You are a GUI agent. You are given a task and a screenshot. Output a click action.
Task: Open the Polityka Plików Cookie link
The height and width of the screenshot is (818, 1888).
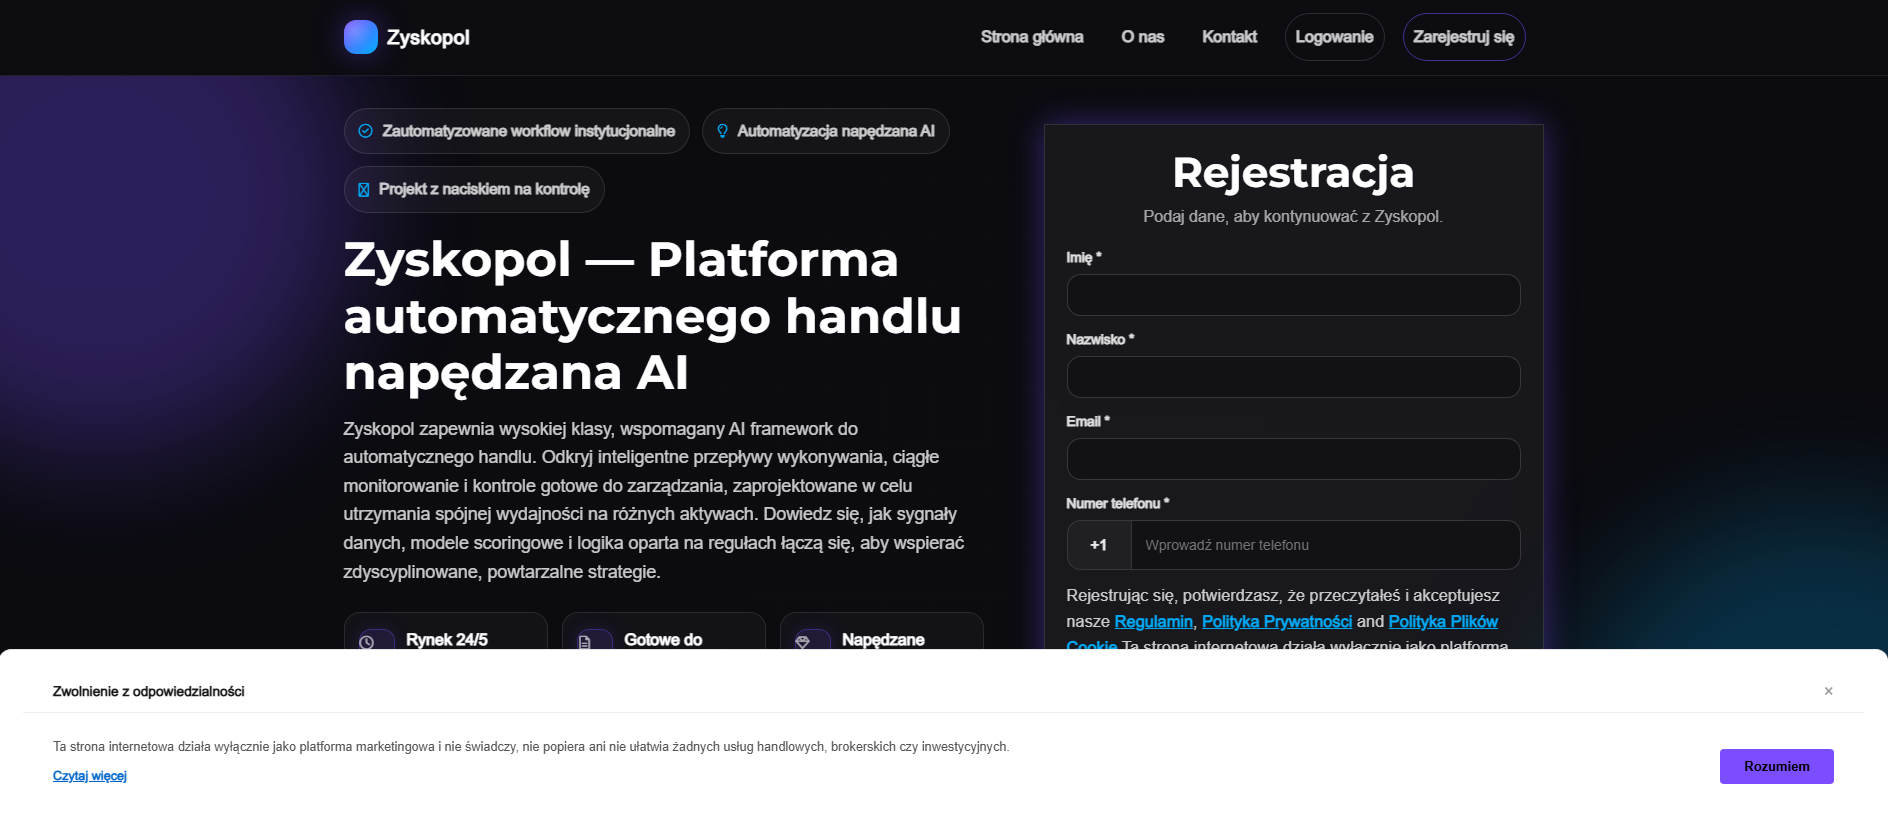click(1443, 622)
